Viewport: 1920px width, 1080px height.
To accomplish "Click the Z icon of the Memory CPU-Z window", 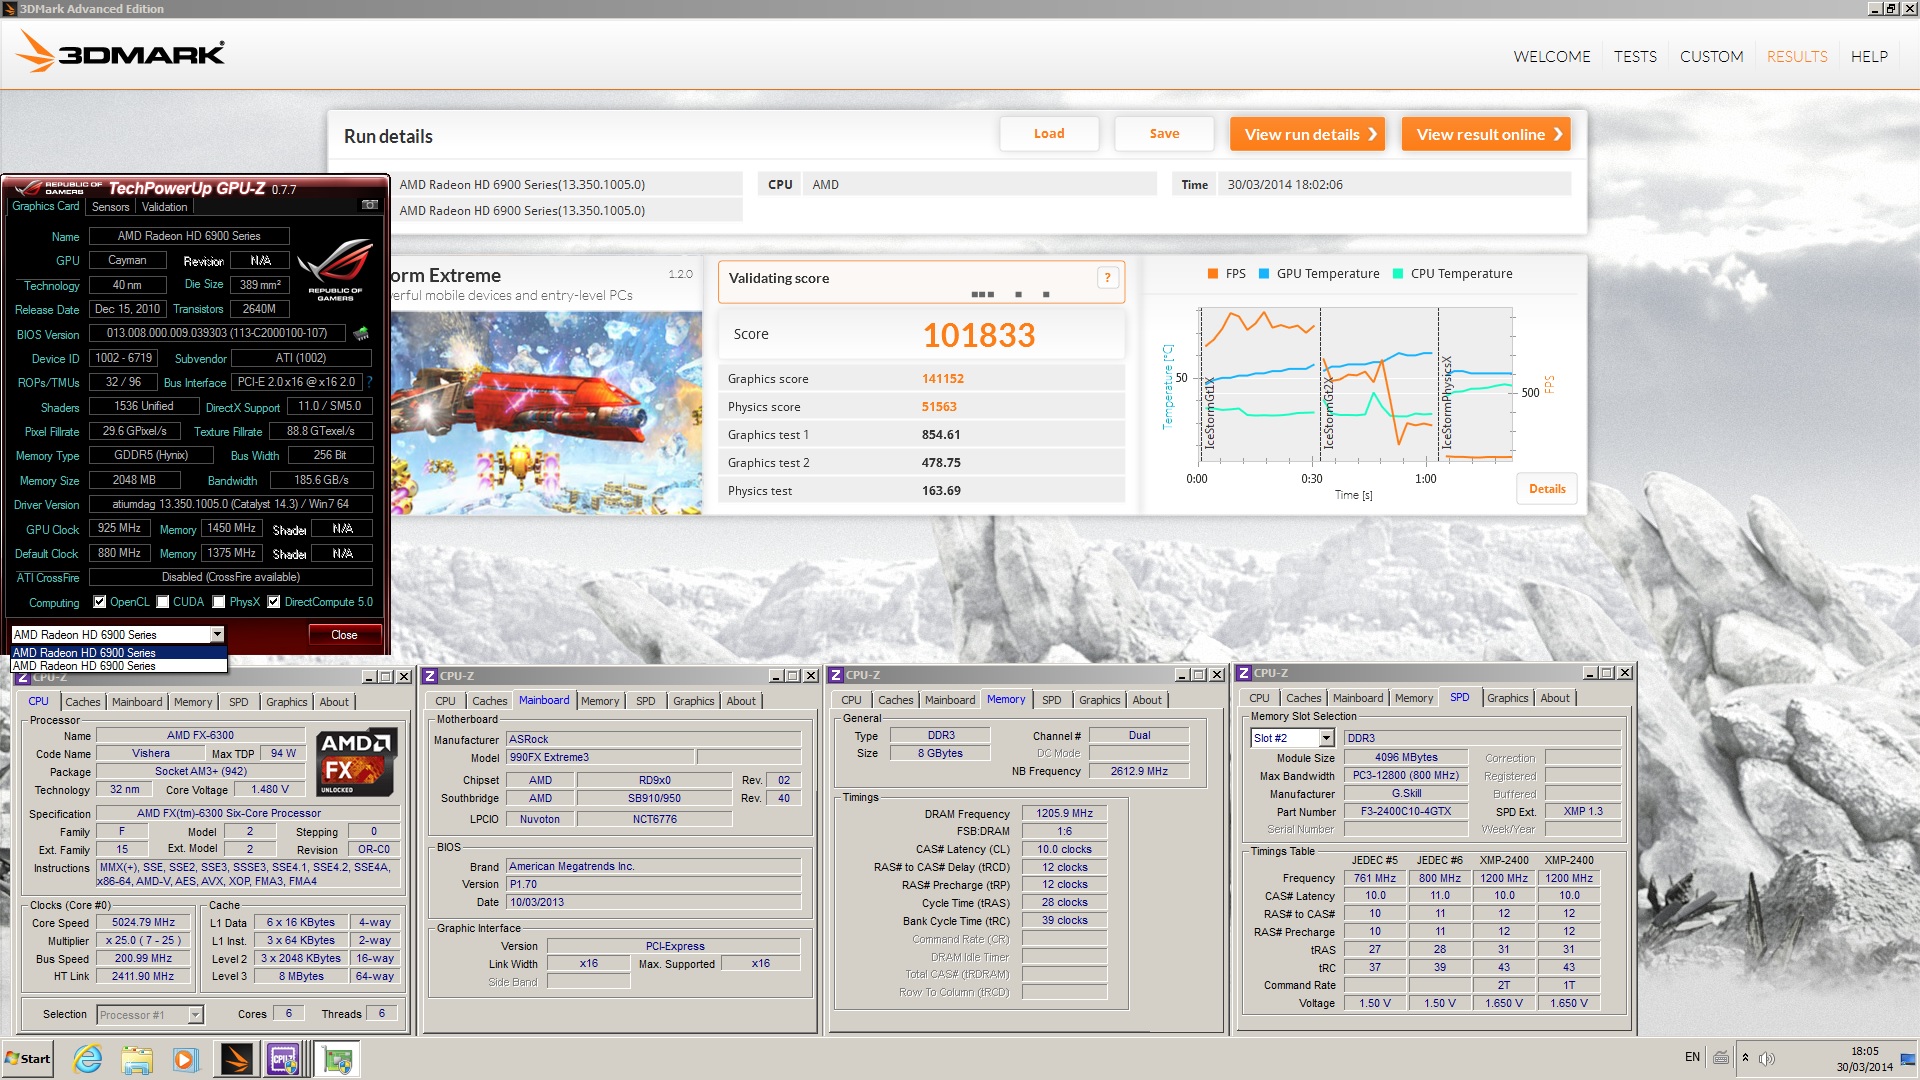I will click(837, 675).
